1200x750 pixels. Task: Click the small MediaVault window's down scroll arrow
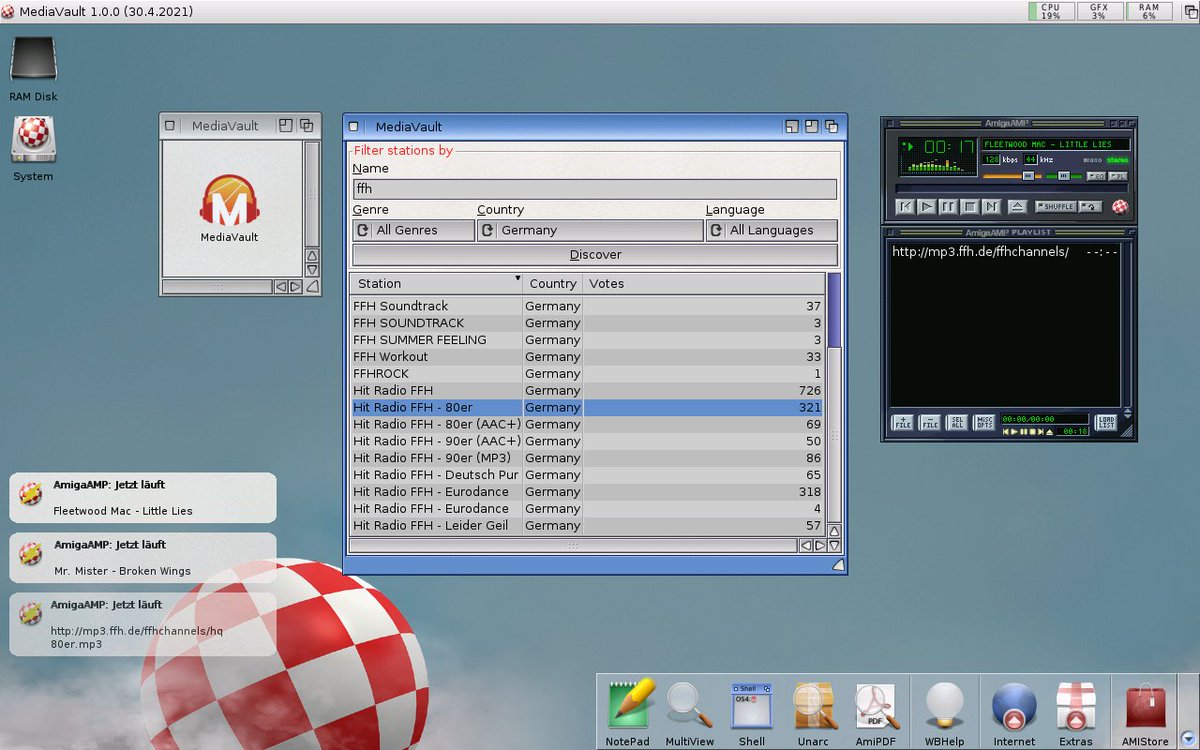coord(312,270)
